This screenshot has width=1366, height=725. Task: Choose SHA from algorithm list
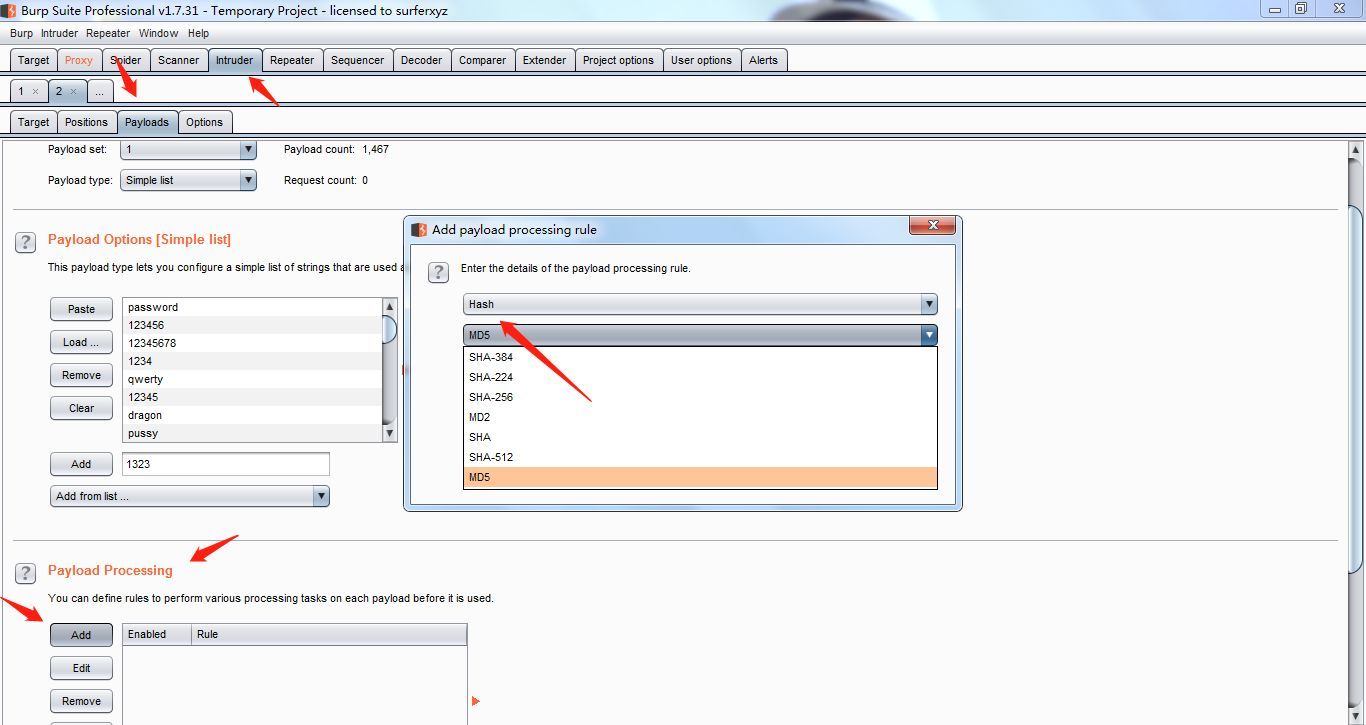click(x=700, y=437)
